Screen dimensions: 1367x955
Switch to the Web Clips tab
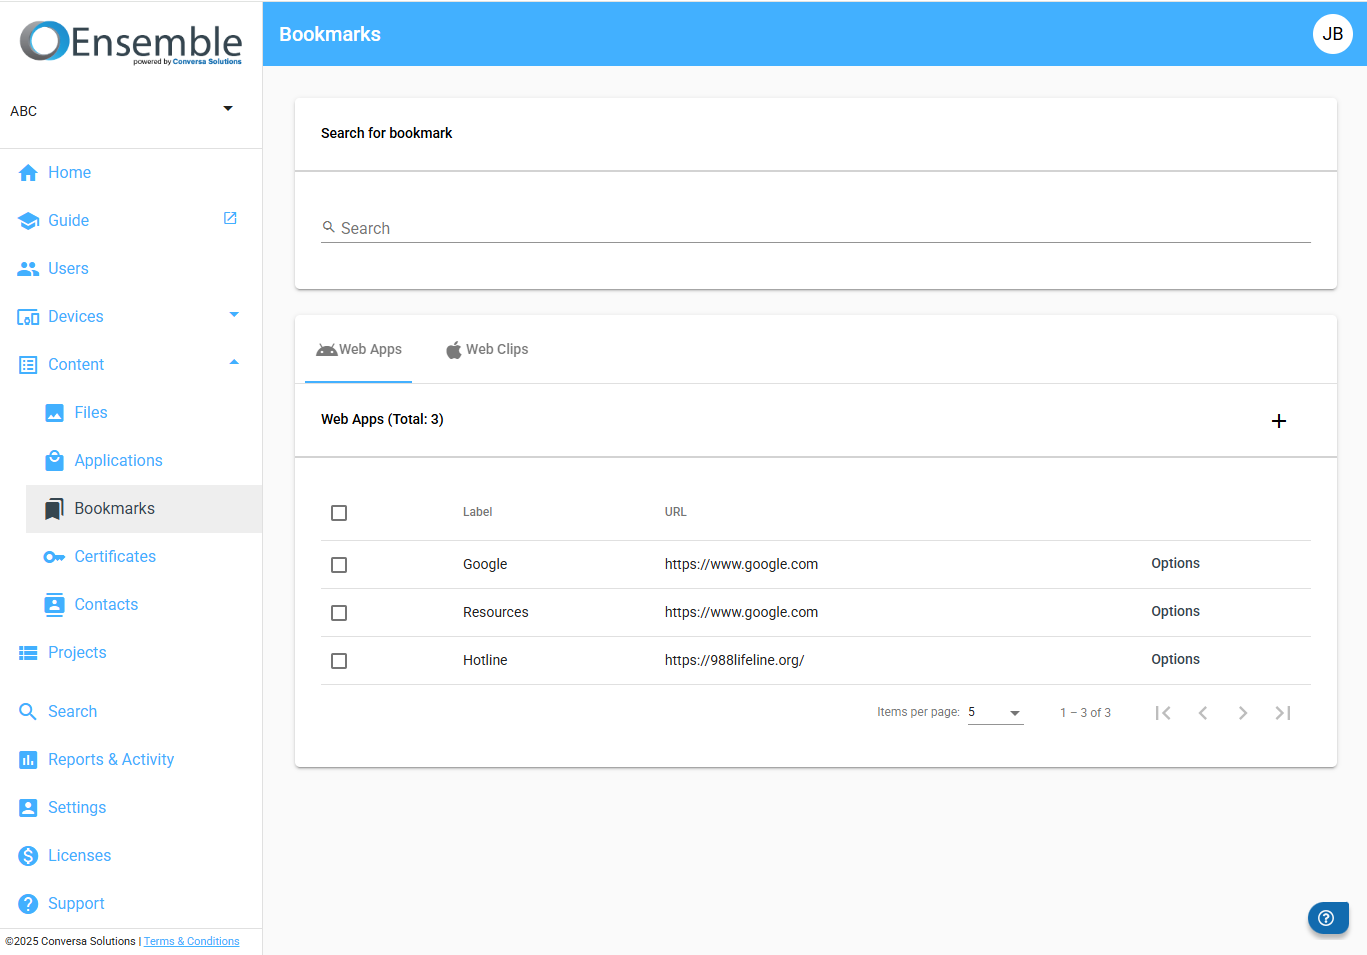click(x=487, y=349)
